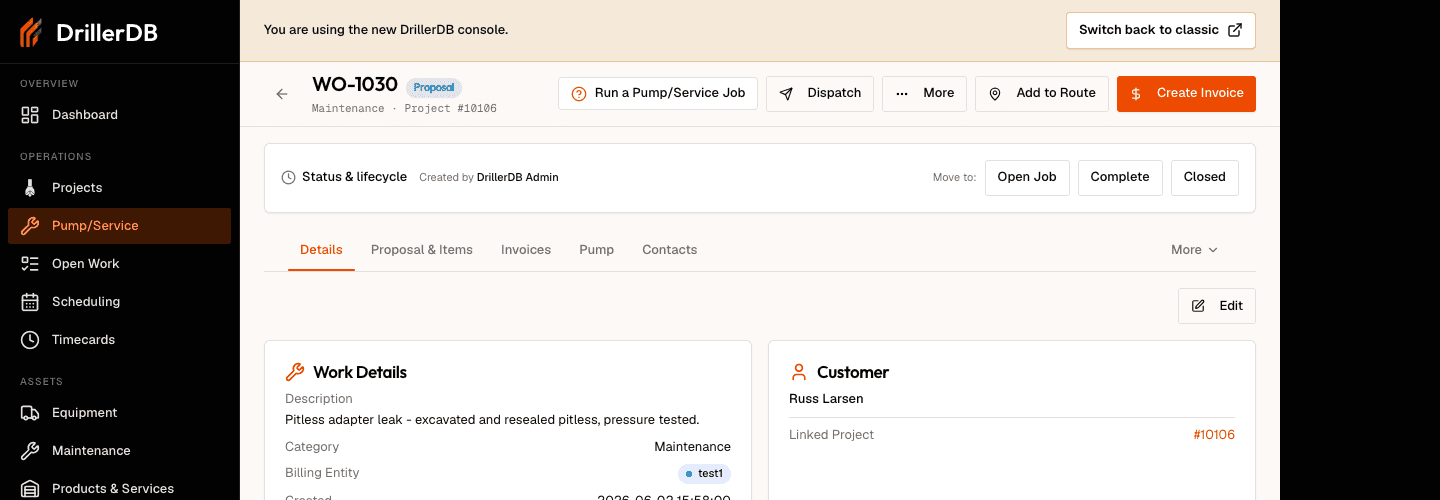Click the Scheduling calendar icon

click(30, 302)
